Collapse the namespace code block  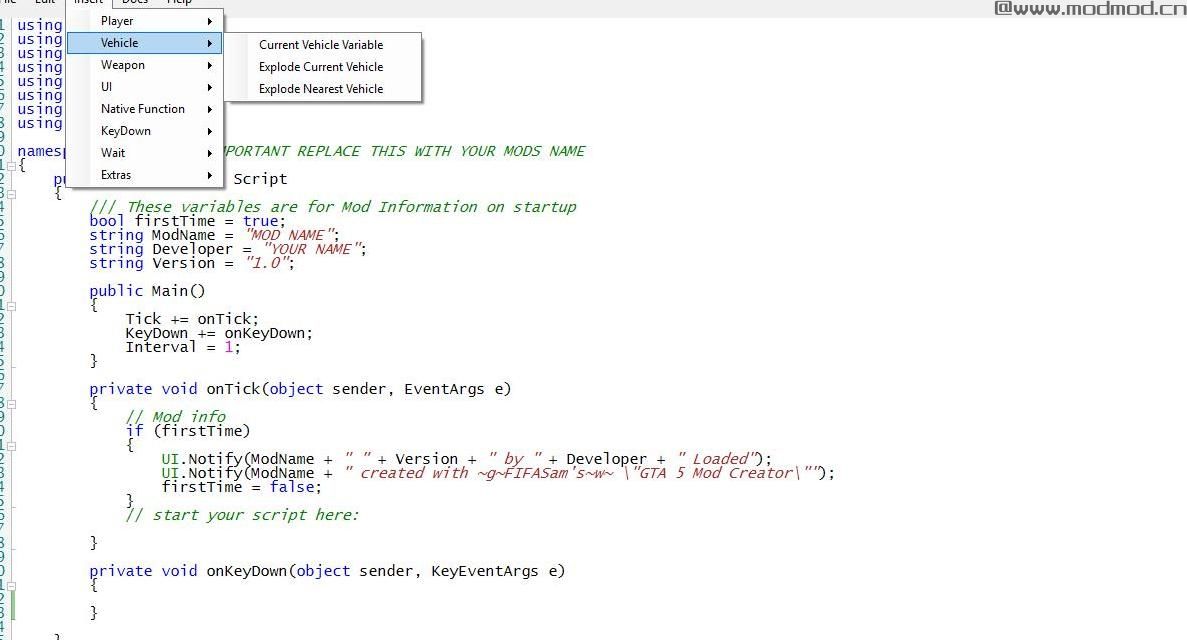[x=11, y=165]
